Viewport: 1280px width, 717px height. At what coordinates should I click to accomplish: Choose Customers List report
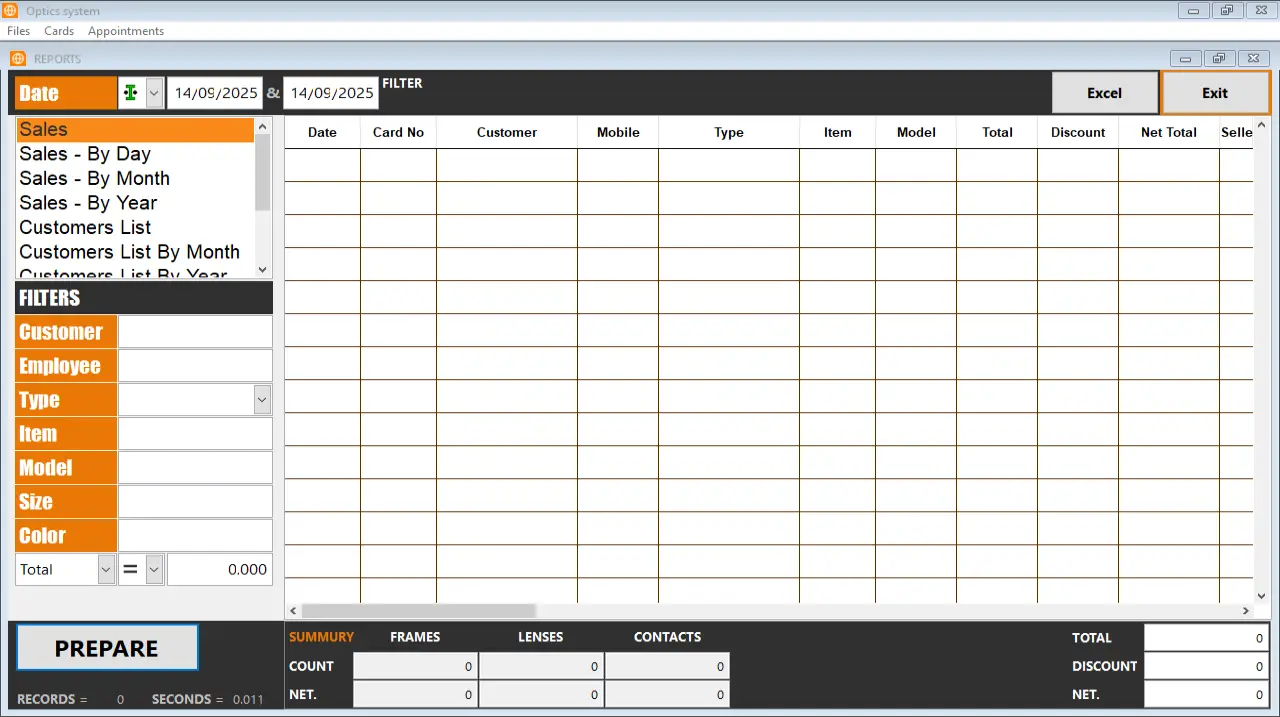tap(86, 228)
